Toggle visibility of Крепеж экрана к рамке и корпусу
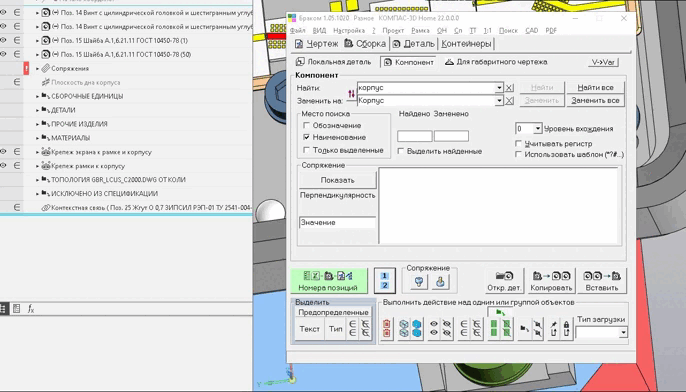The width and height of the screenshot is (686, 392). coord(4,152)
